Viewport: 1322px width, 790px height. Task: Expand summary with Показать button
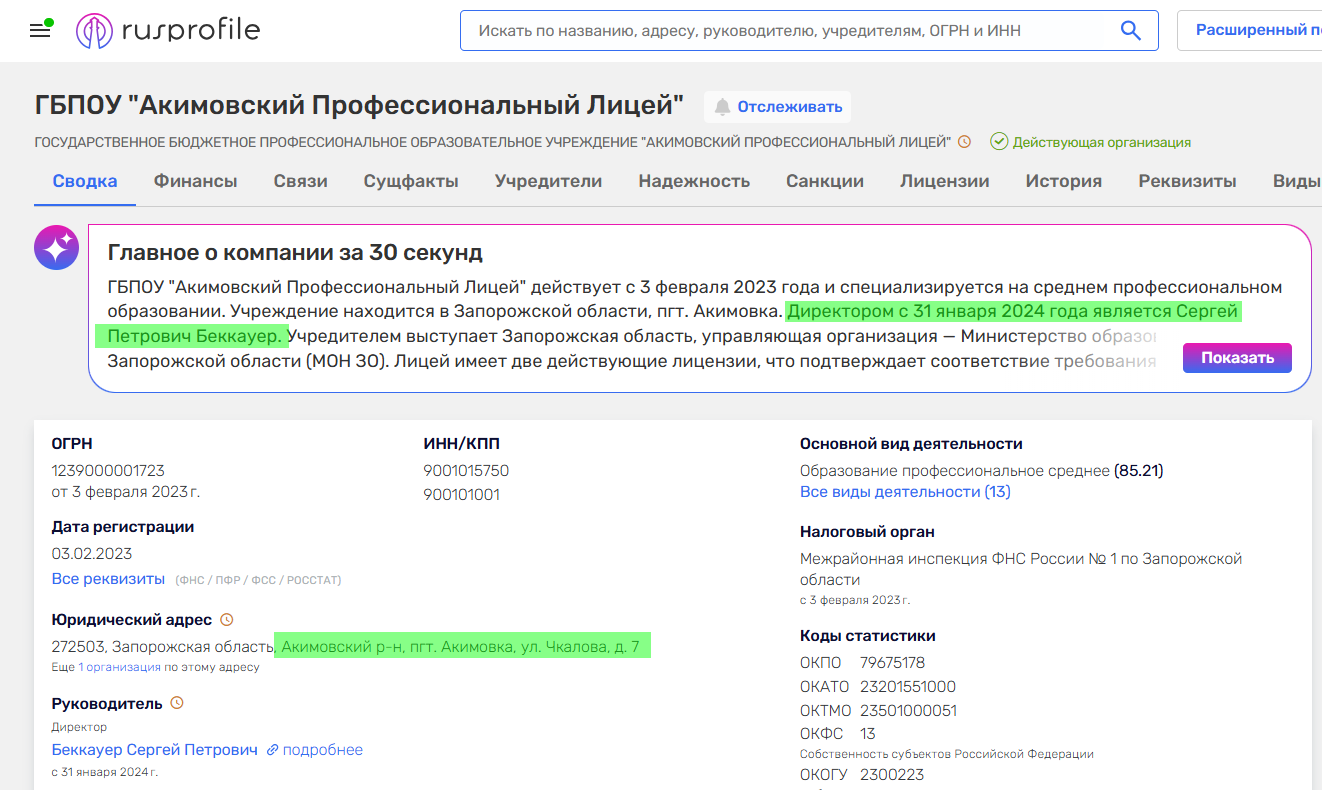pos(1236,358)
